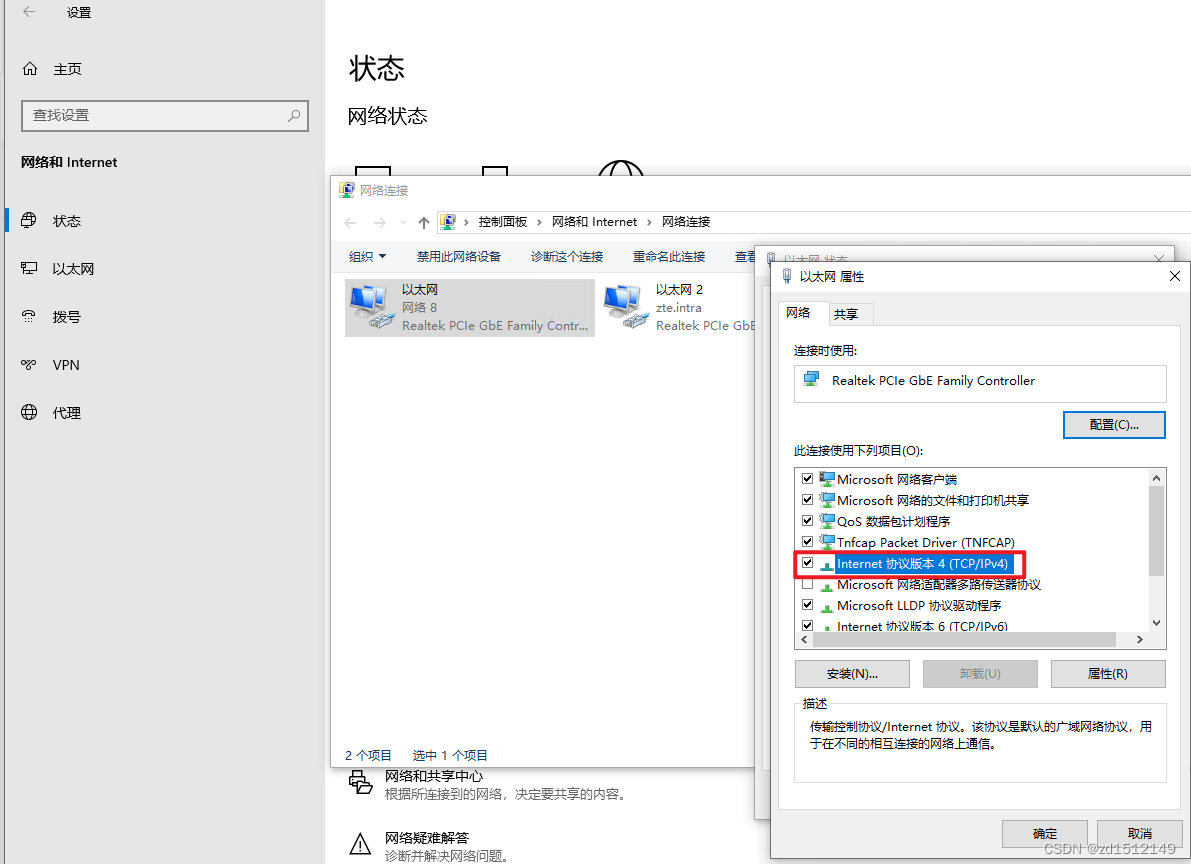
Task: Click the 属性(R) button
Action: (1107, 674)
